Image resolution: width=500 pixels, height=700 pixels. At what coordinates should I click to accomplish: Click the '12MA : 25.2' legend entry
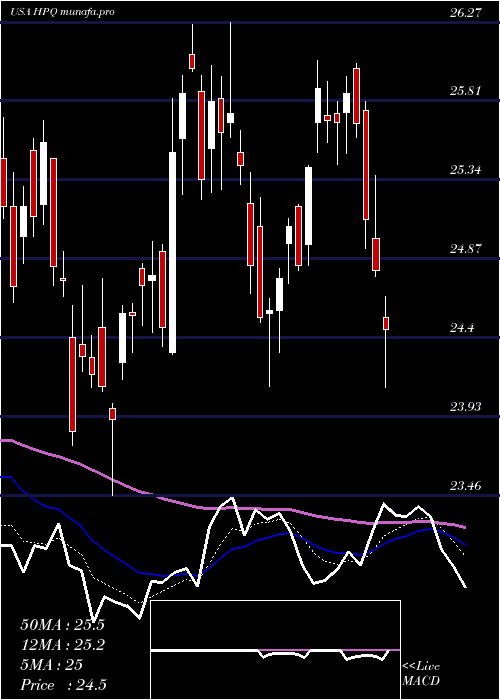click(x=62, y=645)
